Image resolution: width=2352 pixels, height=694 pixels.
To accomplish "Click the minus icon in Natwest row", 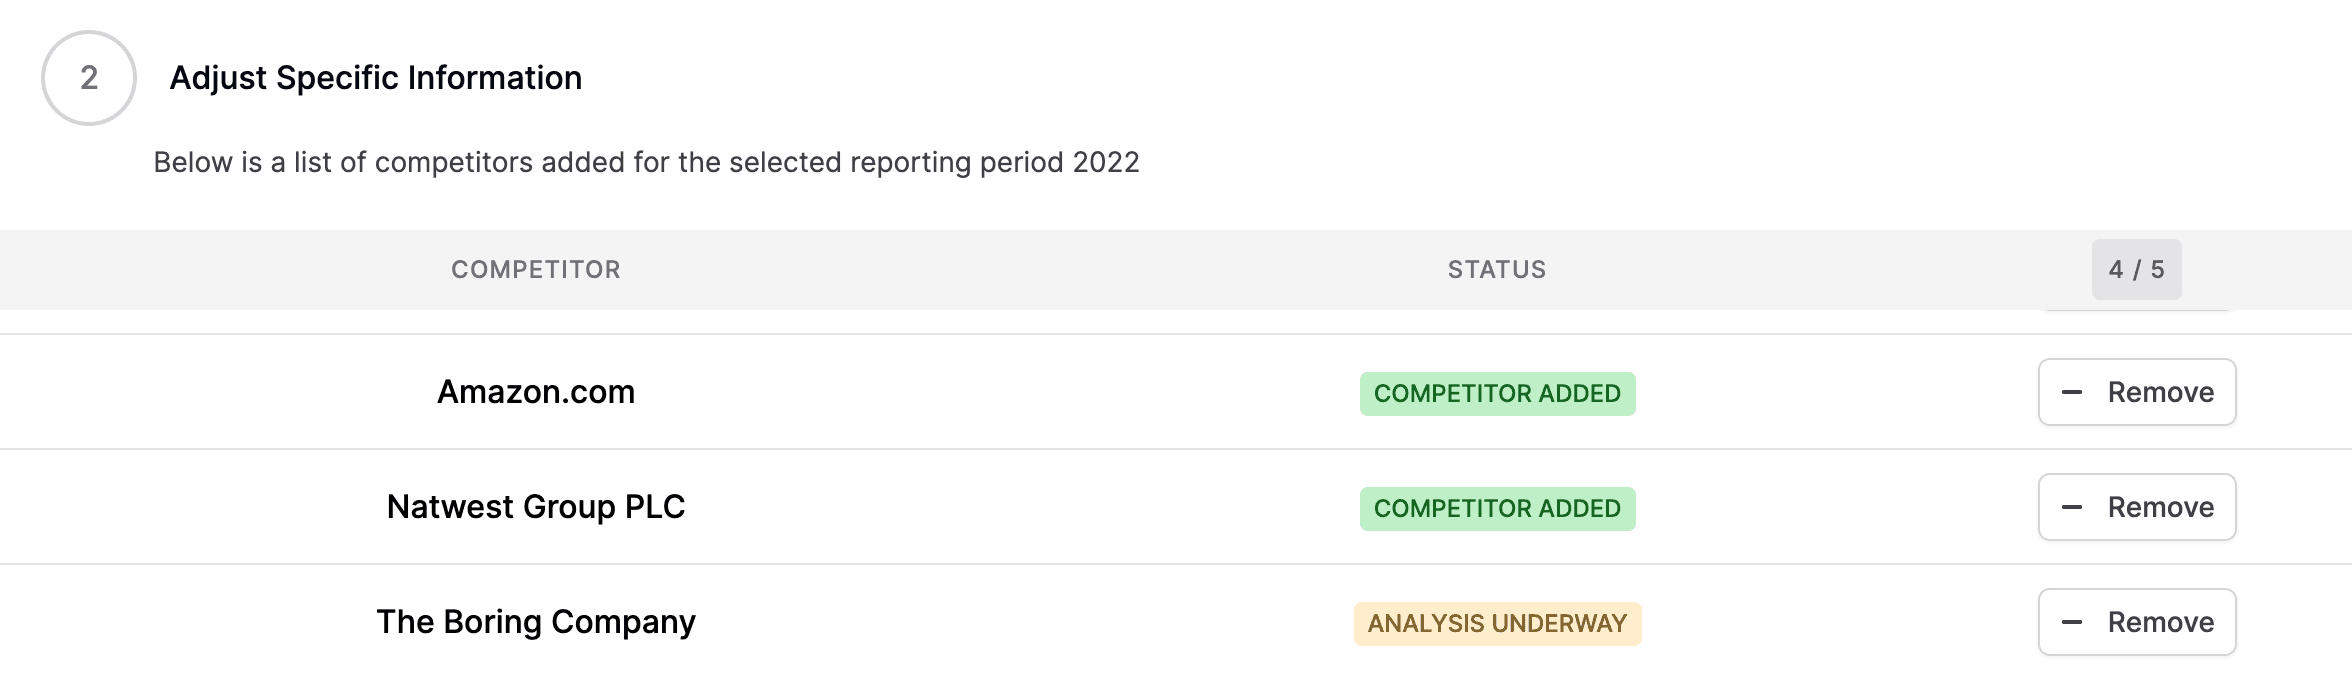I will pyautogui.click(x=2072, y=507).
